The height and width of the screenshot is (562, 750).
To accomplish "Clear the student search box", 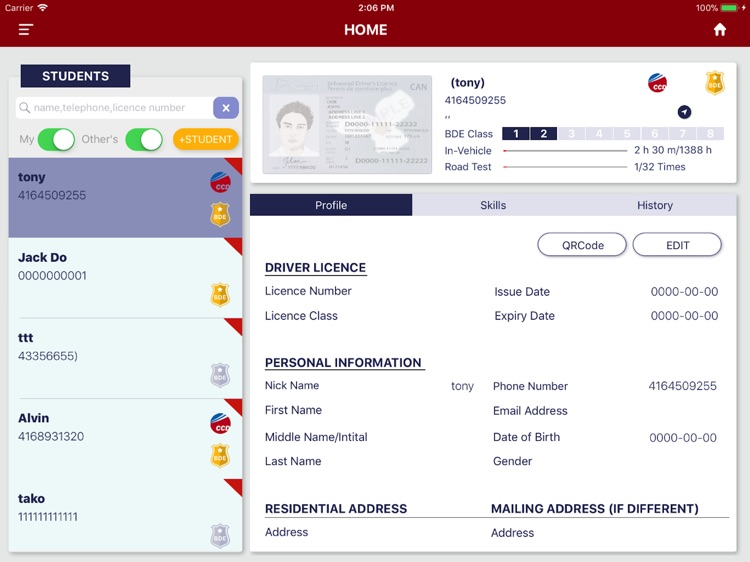I will tap(226, 108).
